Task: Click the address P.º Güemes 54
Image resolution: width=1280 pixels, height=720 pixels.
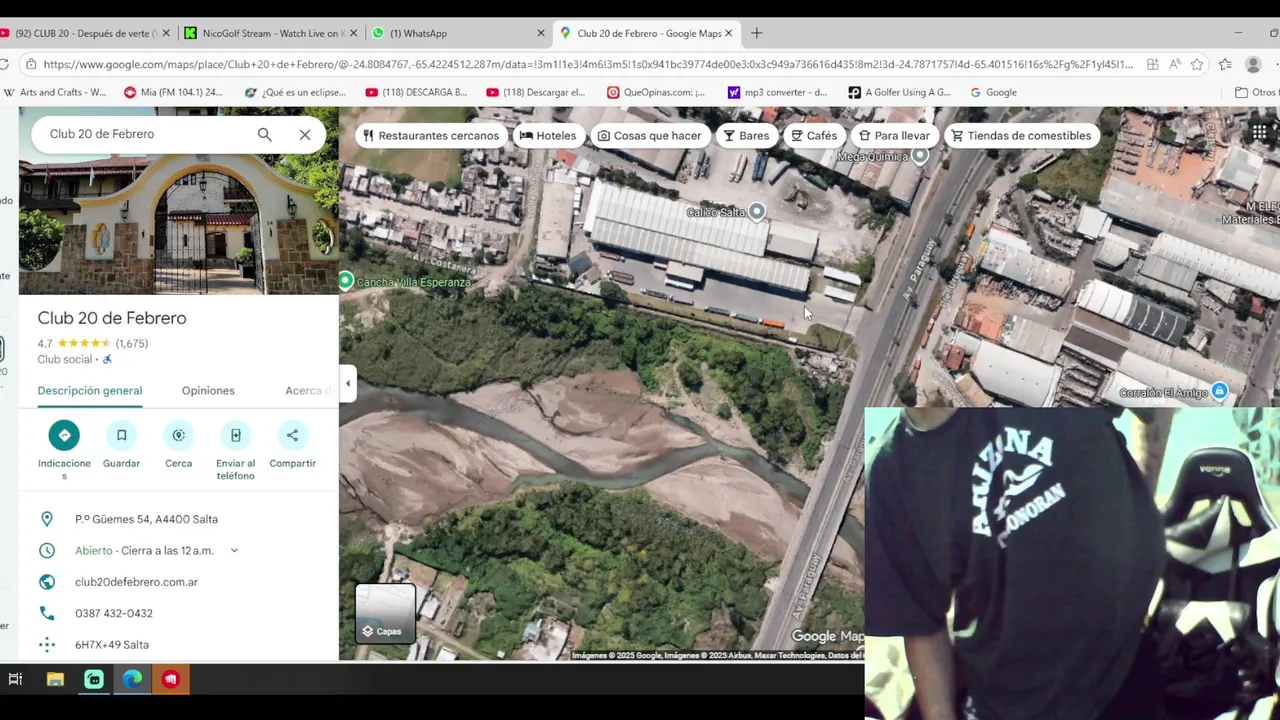Action: click(x=146, y=519)
